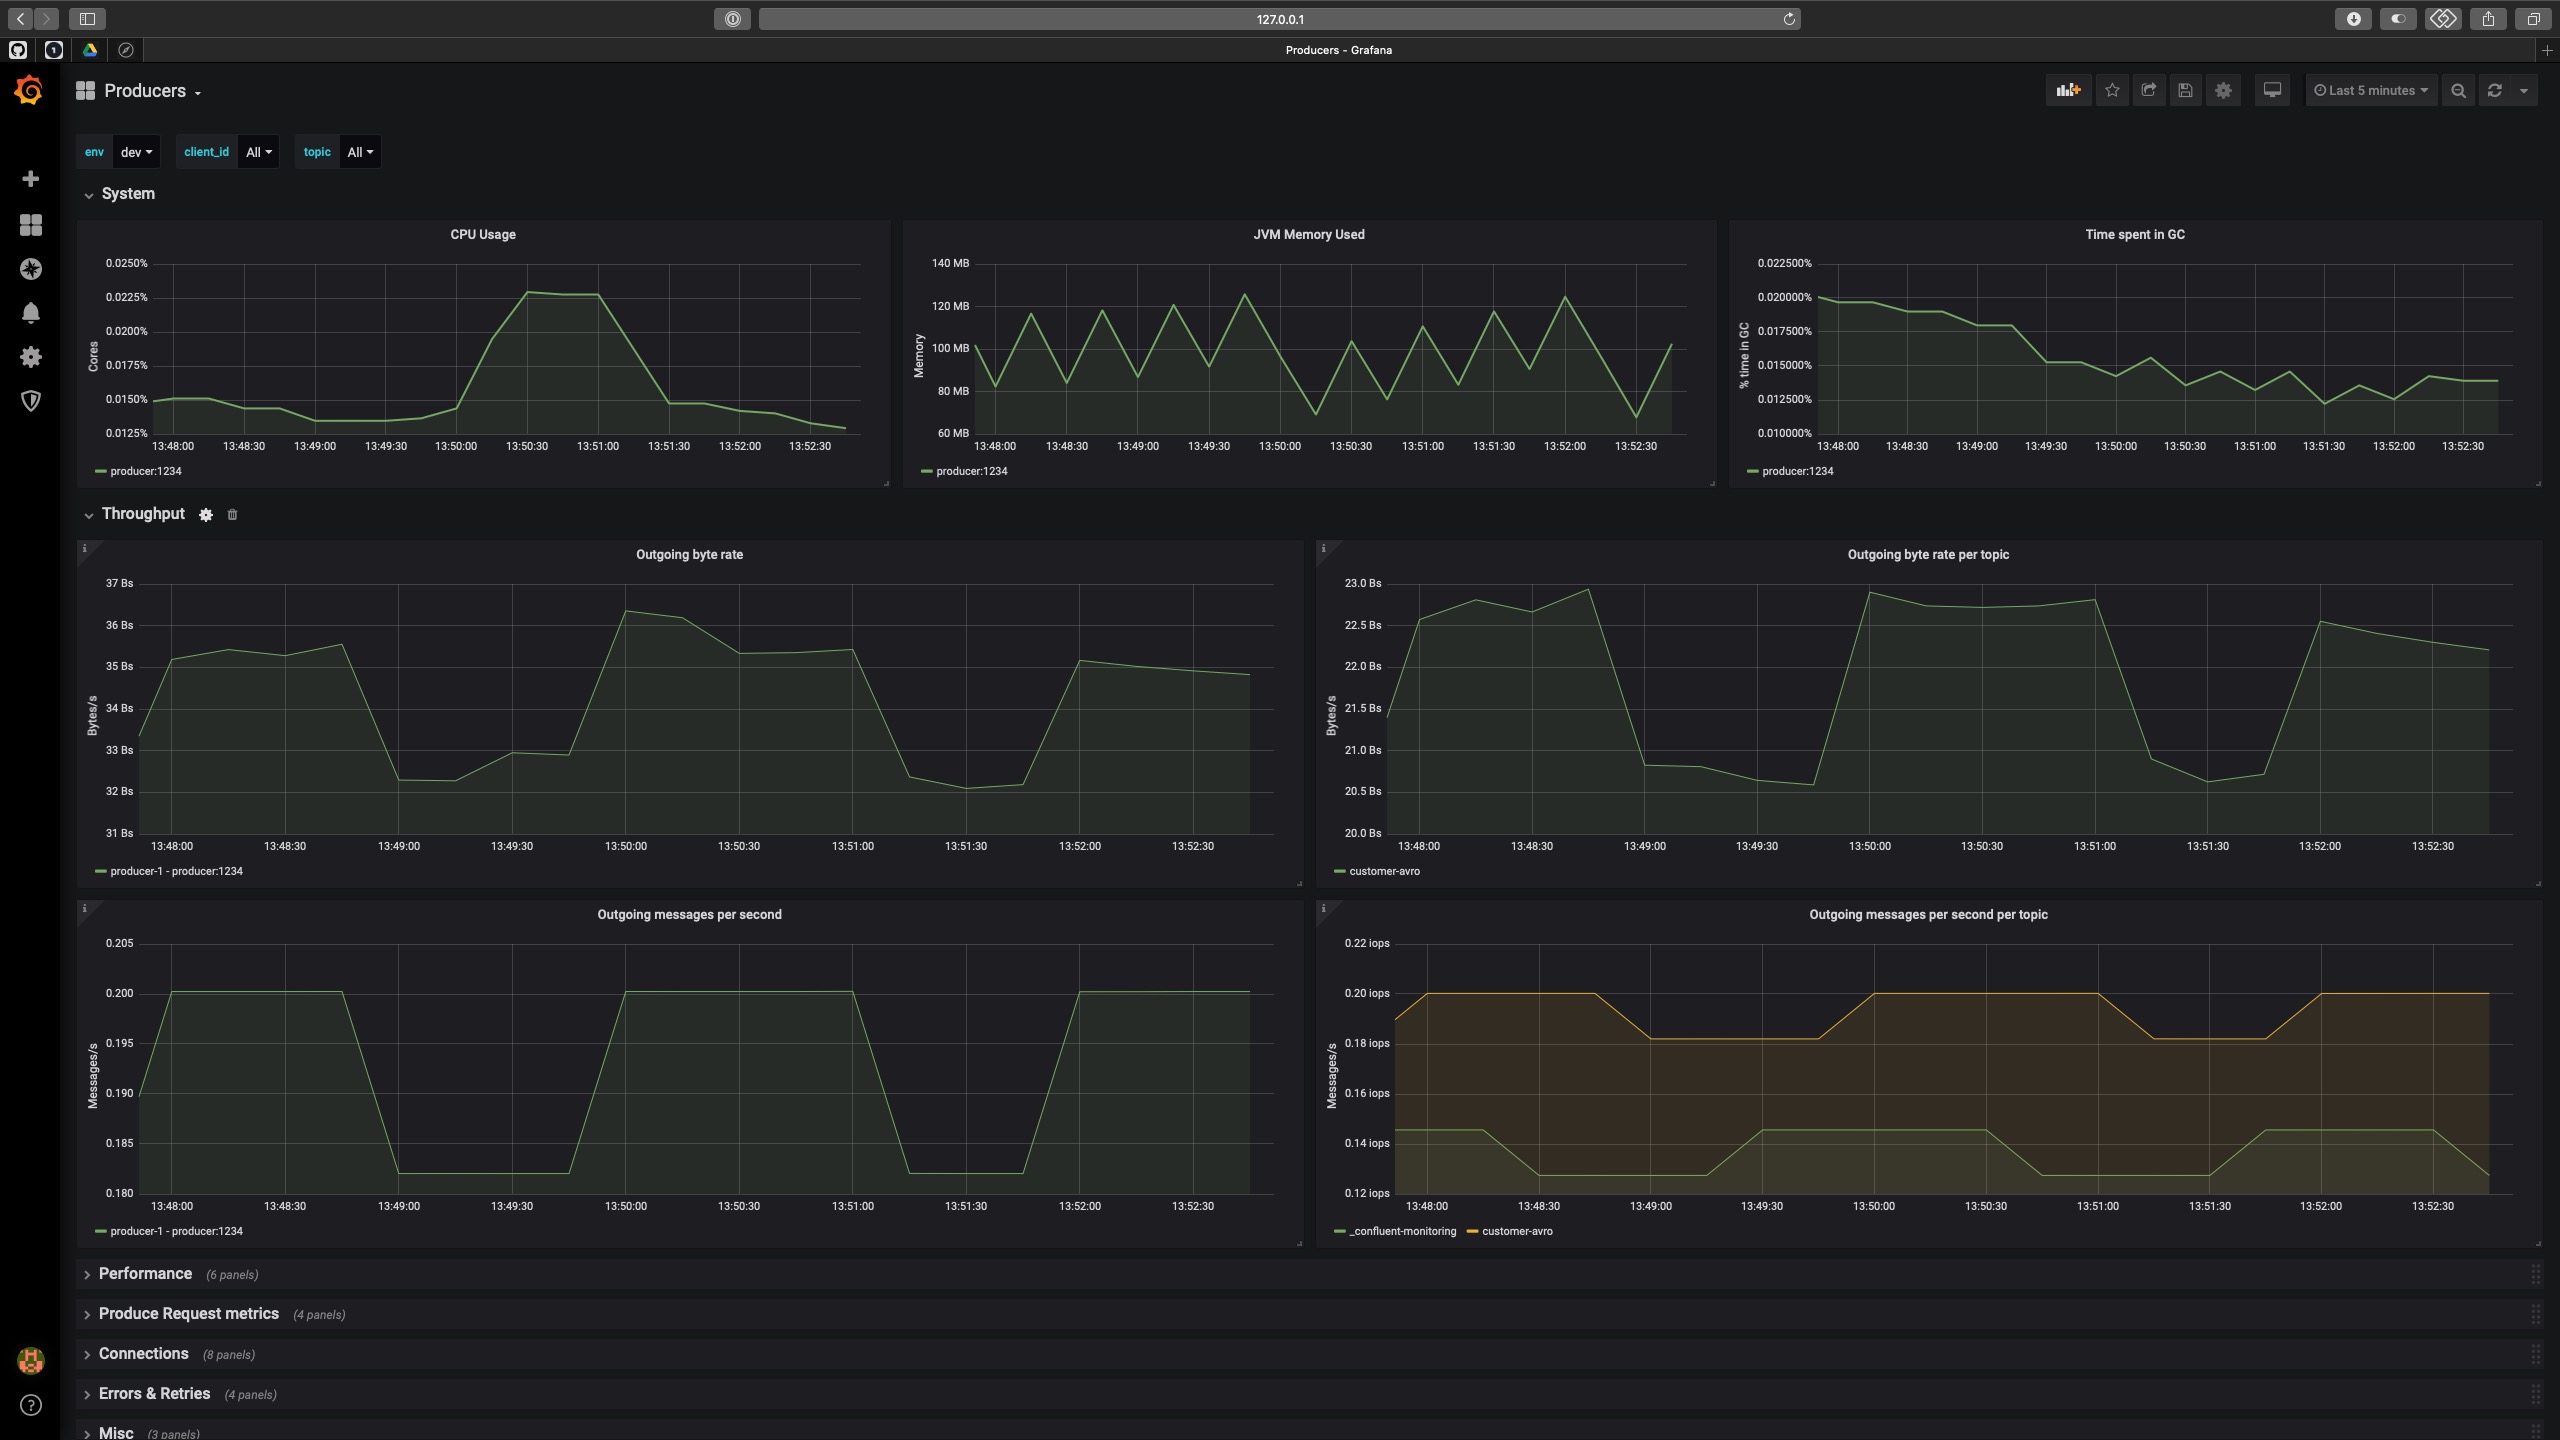2560x1440 pixels.
Task: Click the Add panel icon
Action: pyautogui.click(x=2068, y=90)
